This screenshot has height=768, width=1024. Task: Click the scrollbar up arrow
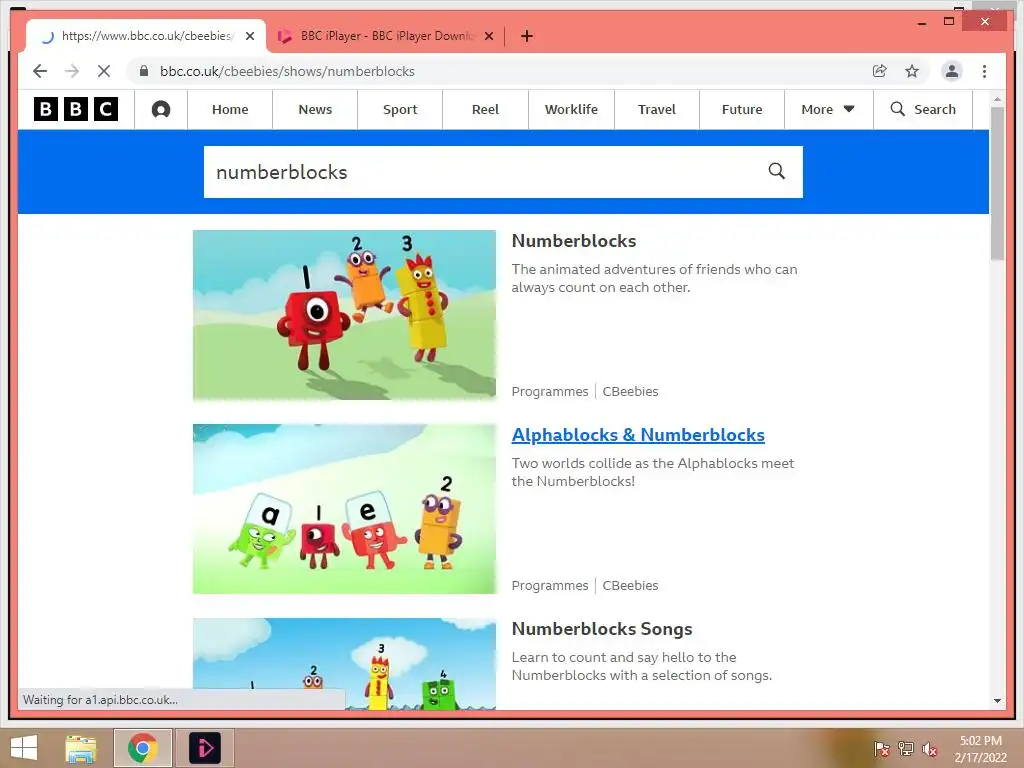tap(997, 99)
